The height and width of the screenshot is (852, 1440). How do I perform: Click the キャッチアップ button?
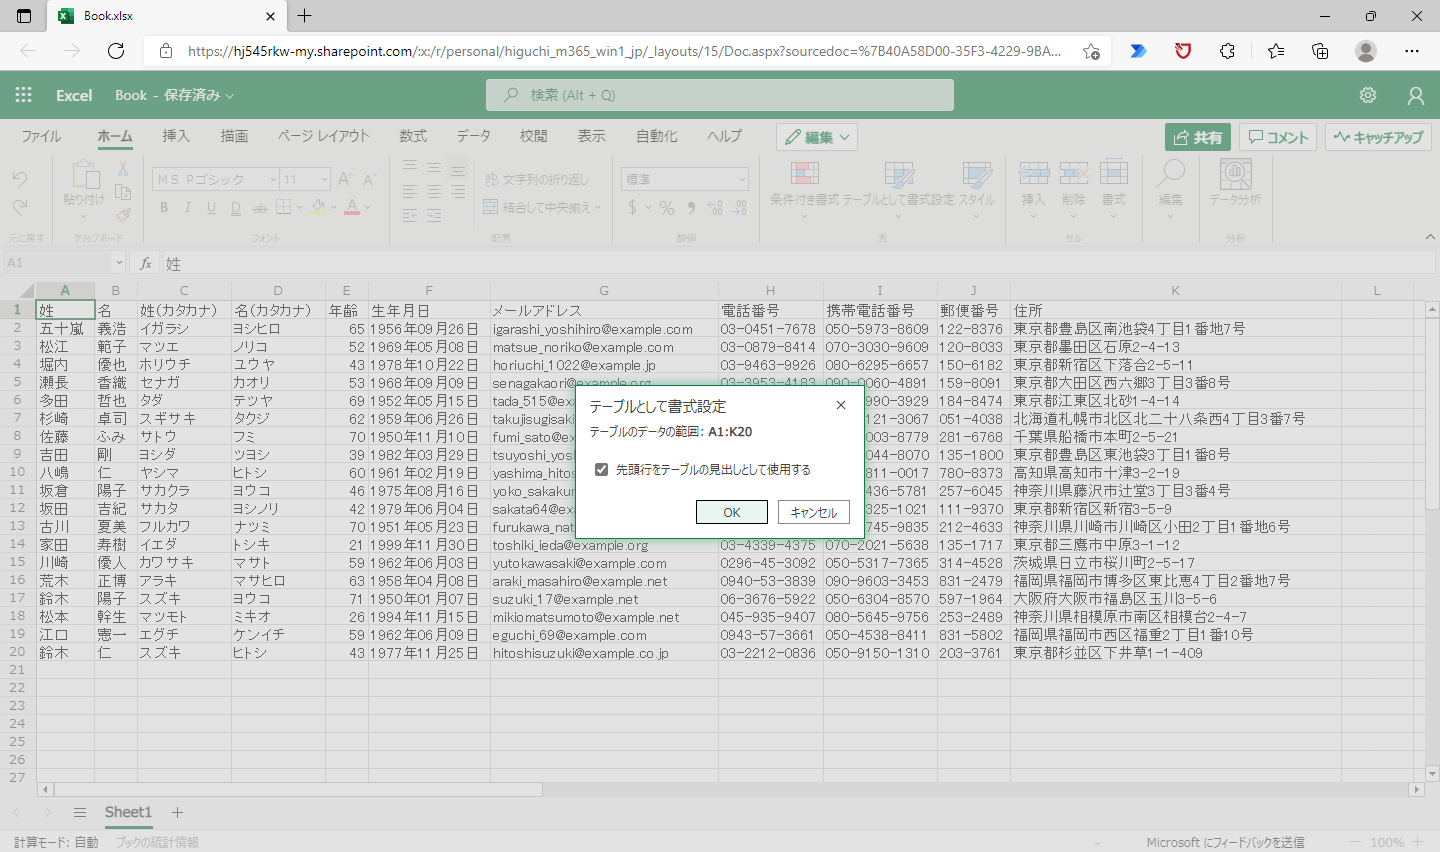1378,137
